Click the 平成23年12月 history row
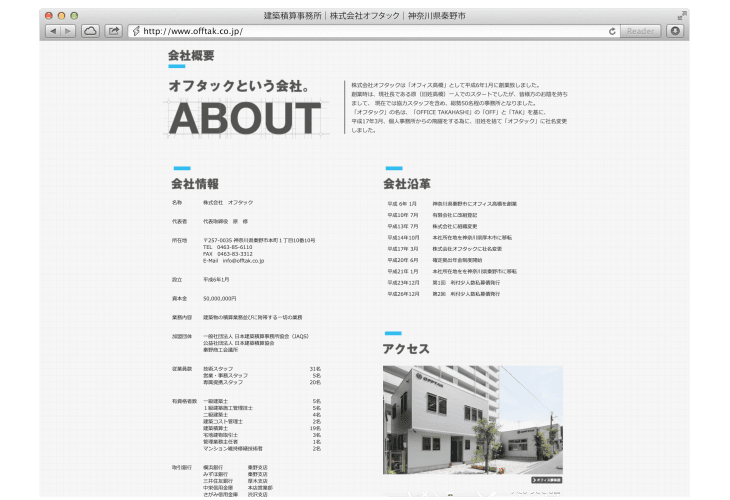This screenshot has height=500, width=730. tap(444, 283)
